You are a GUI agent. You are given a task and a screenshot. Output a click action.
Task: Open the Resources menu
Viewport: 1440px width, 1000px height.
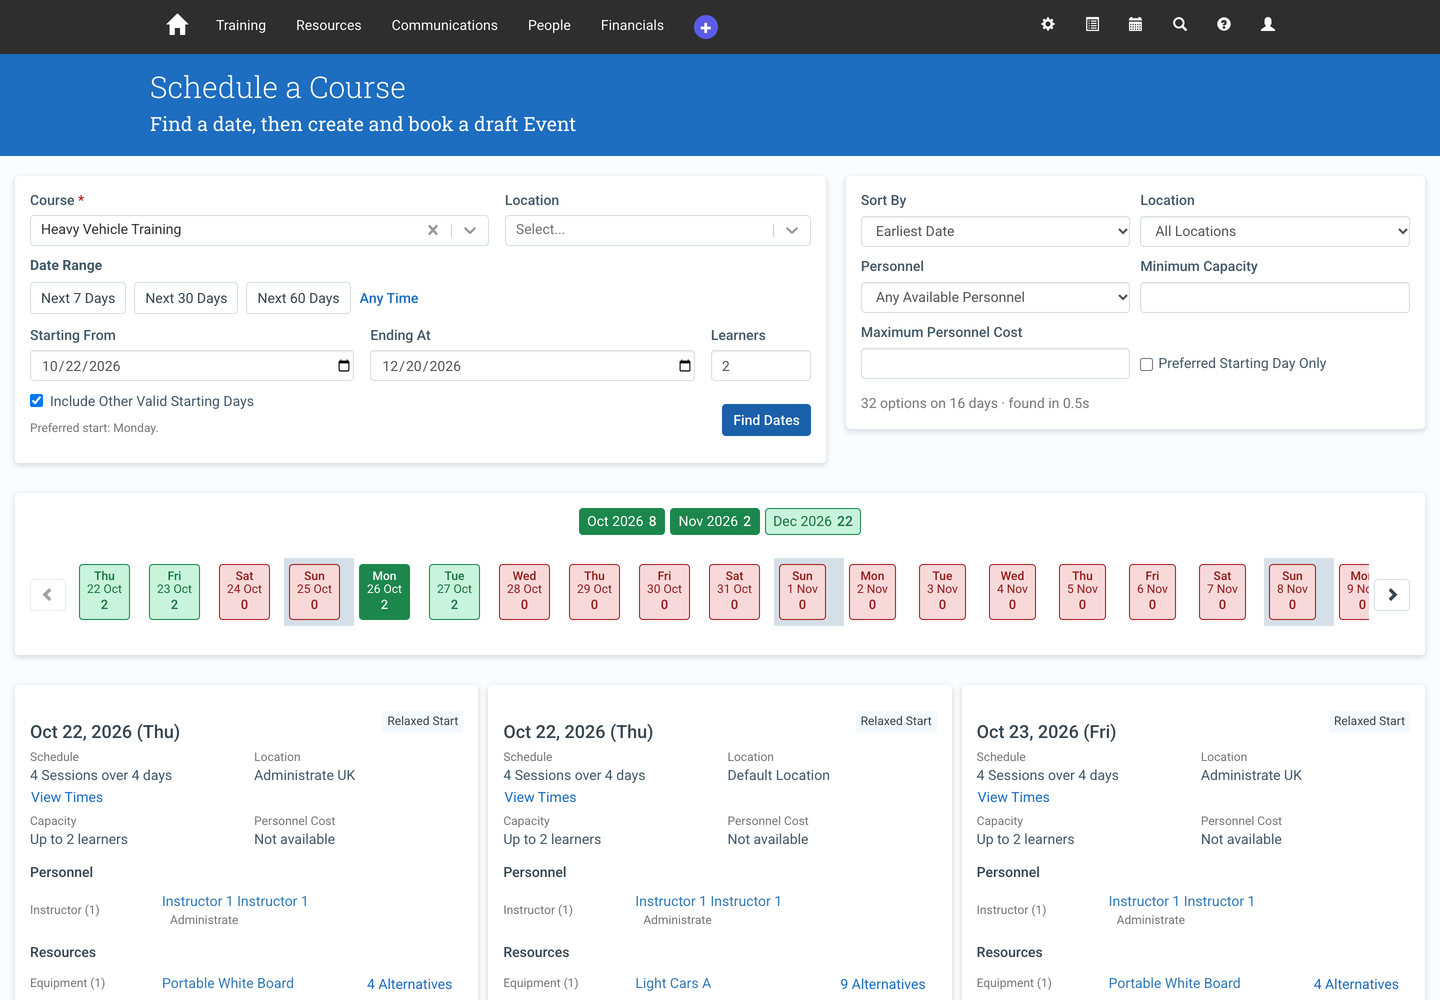pyautogui.click(x=329, y=25)
